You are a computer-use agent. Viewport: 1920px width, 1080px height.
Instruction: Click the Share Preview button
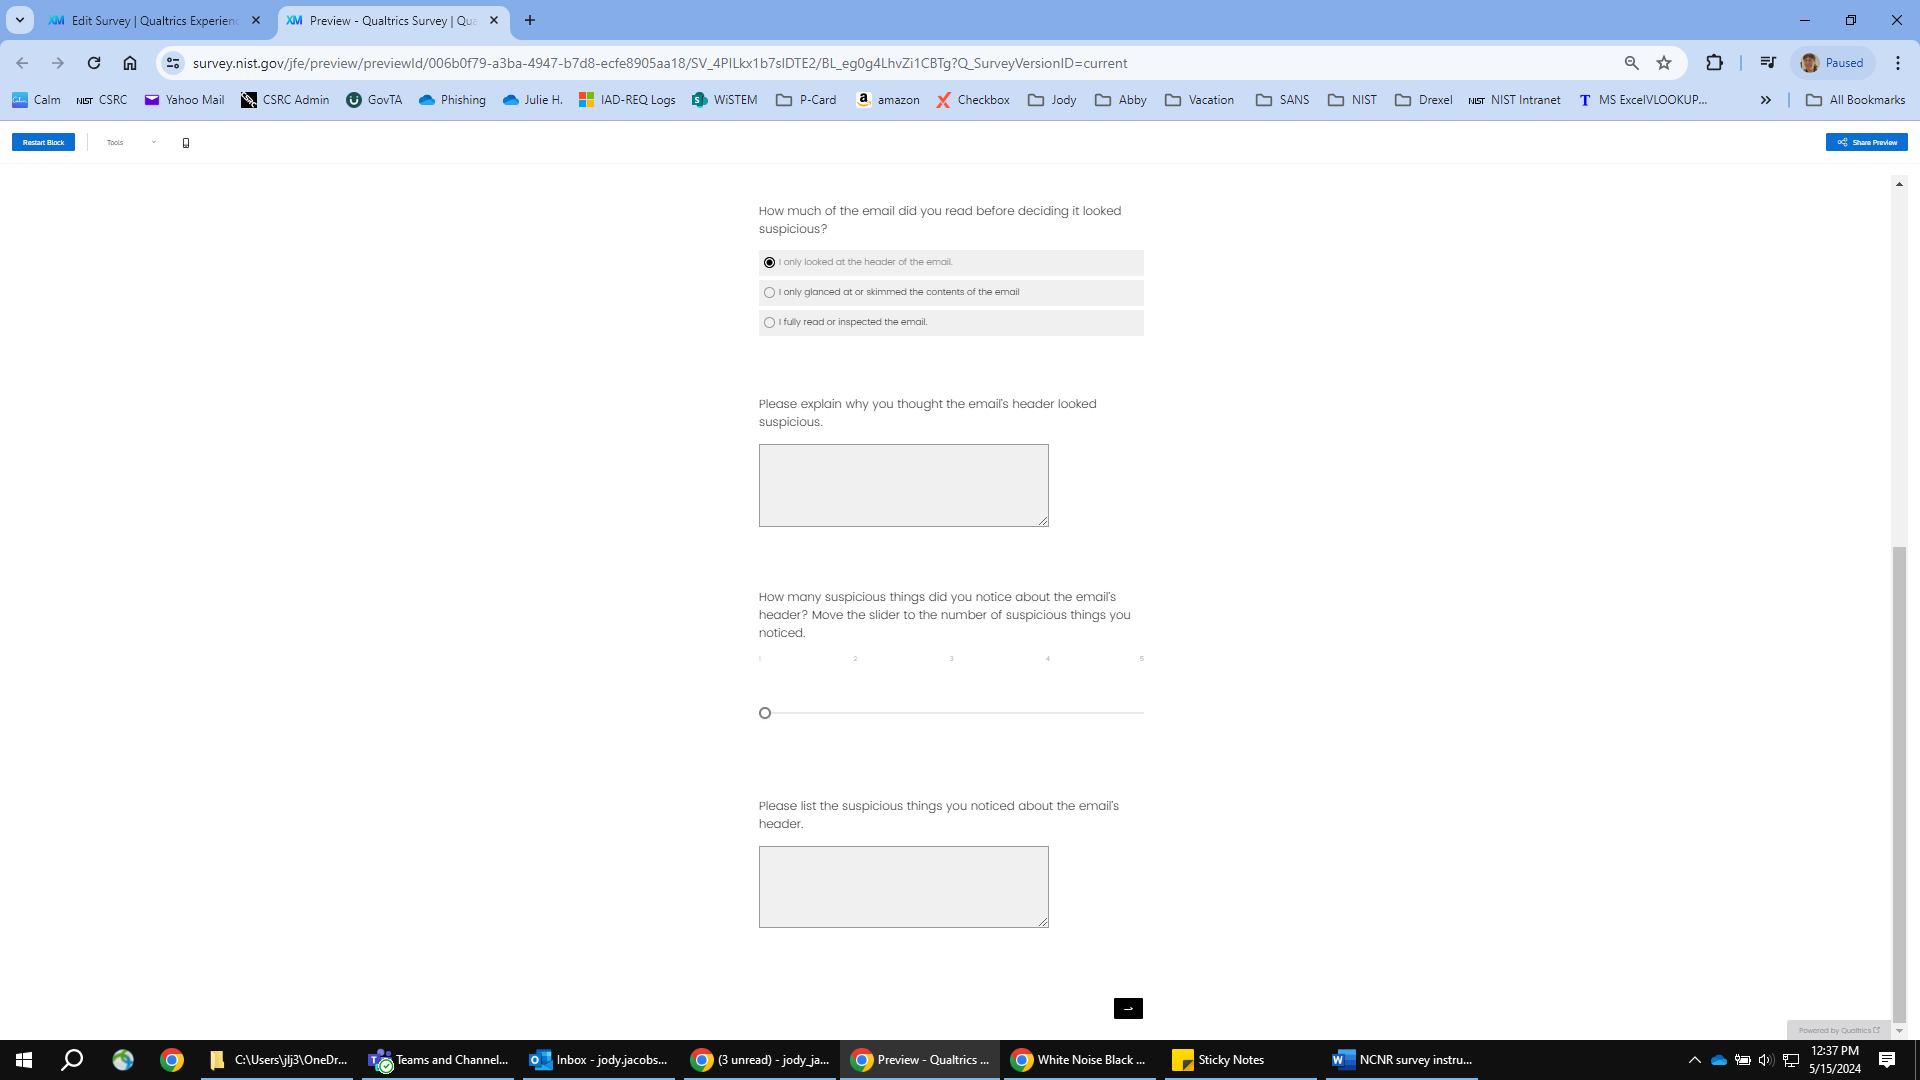click(1866, 143)
